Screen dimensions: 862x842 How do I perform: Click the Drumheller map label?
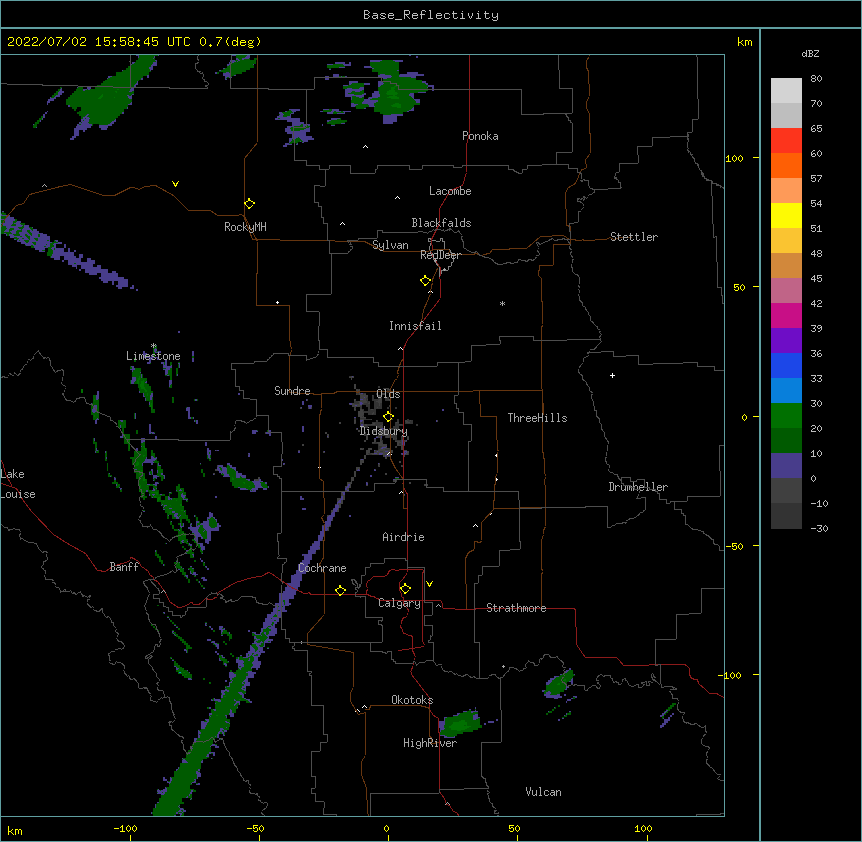coord(638,487)
